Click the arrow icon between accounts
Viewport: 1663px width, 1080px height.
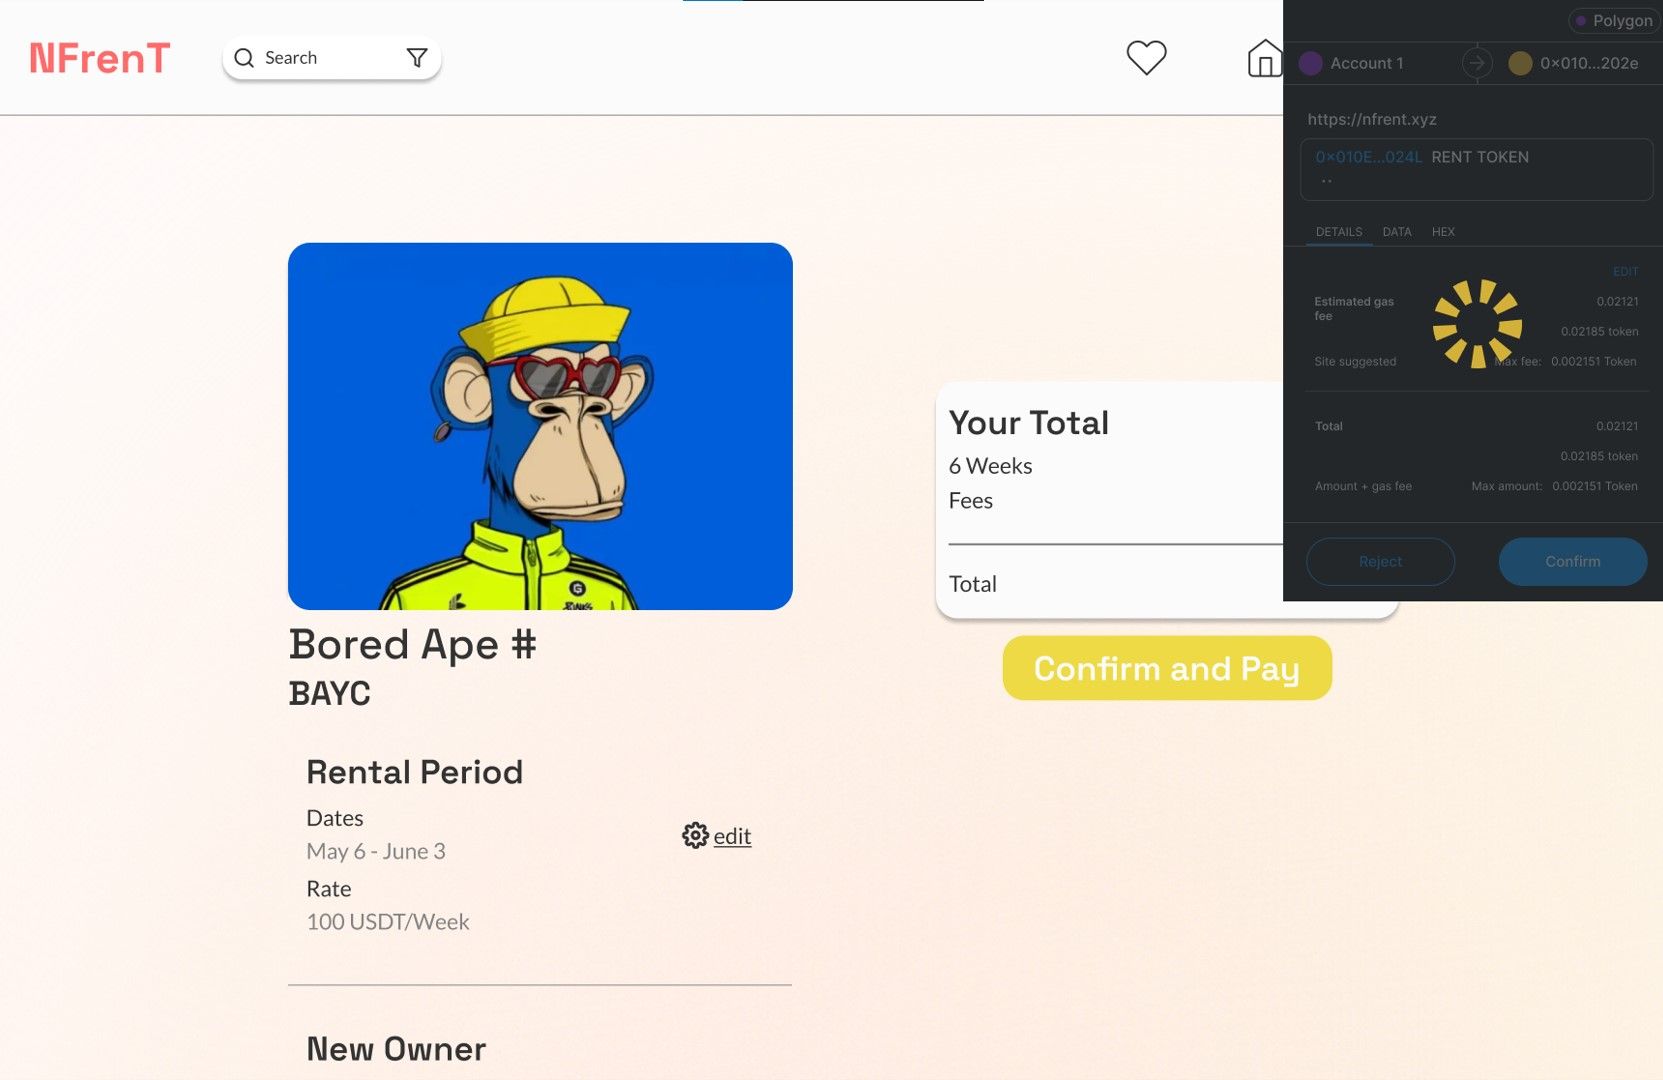1477,63
